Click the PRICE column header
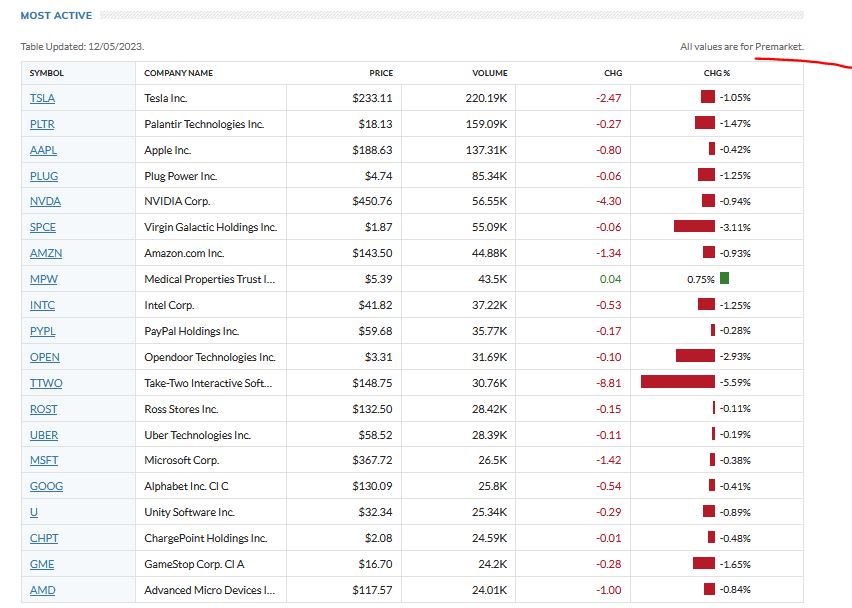The width and height of the screenshot is (852, 608). coord(381,73)
